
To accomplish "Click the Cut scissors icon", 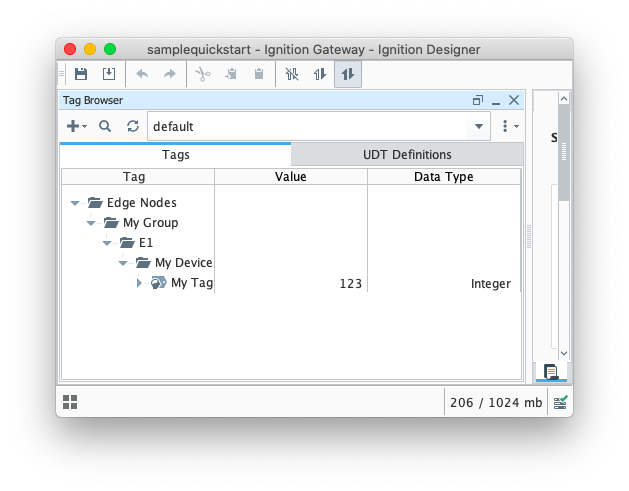I will coord(202,74).
